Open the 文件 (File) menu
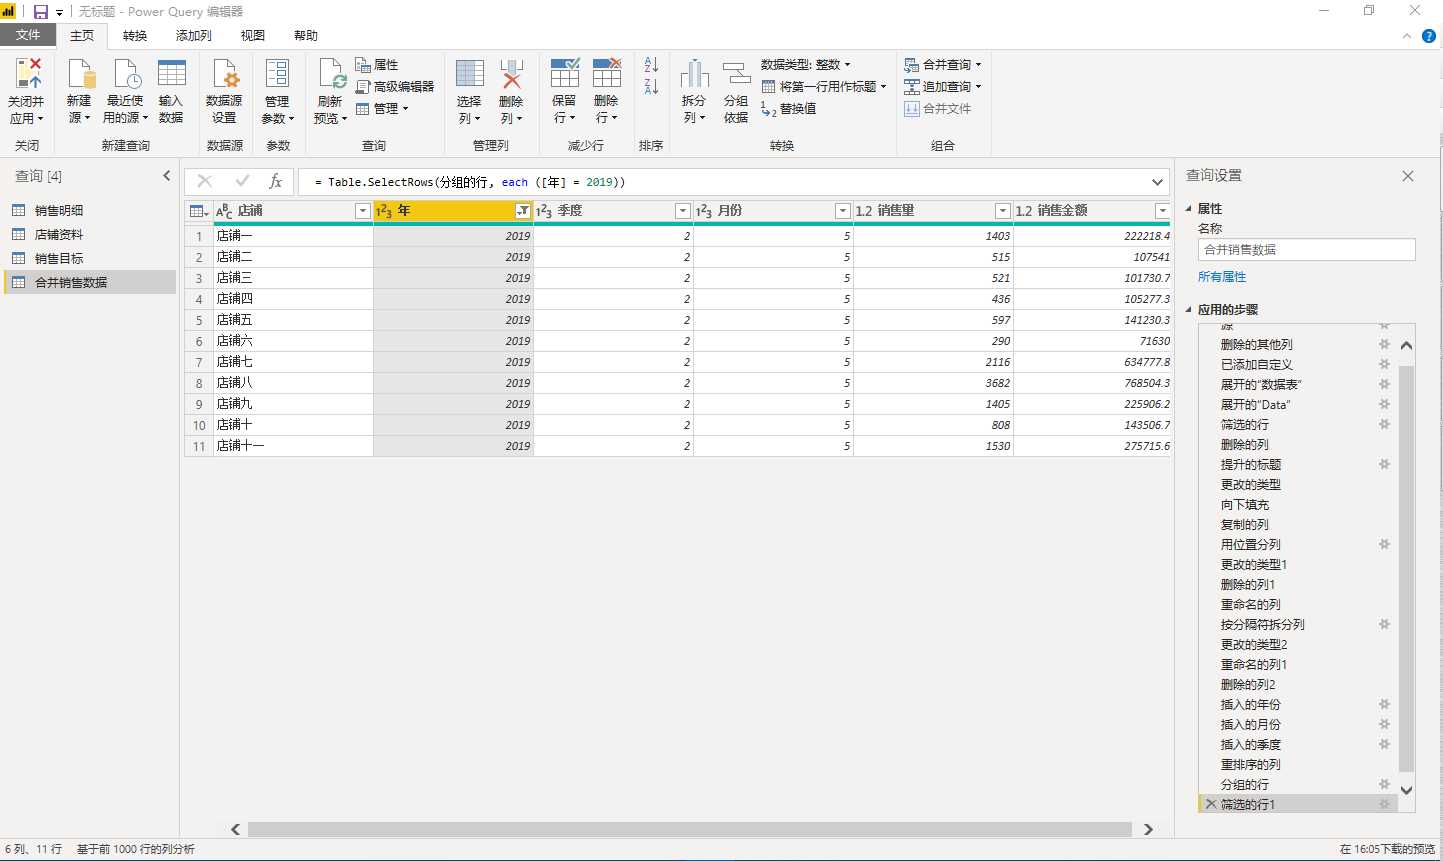 click(28, 35)
